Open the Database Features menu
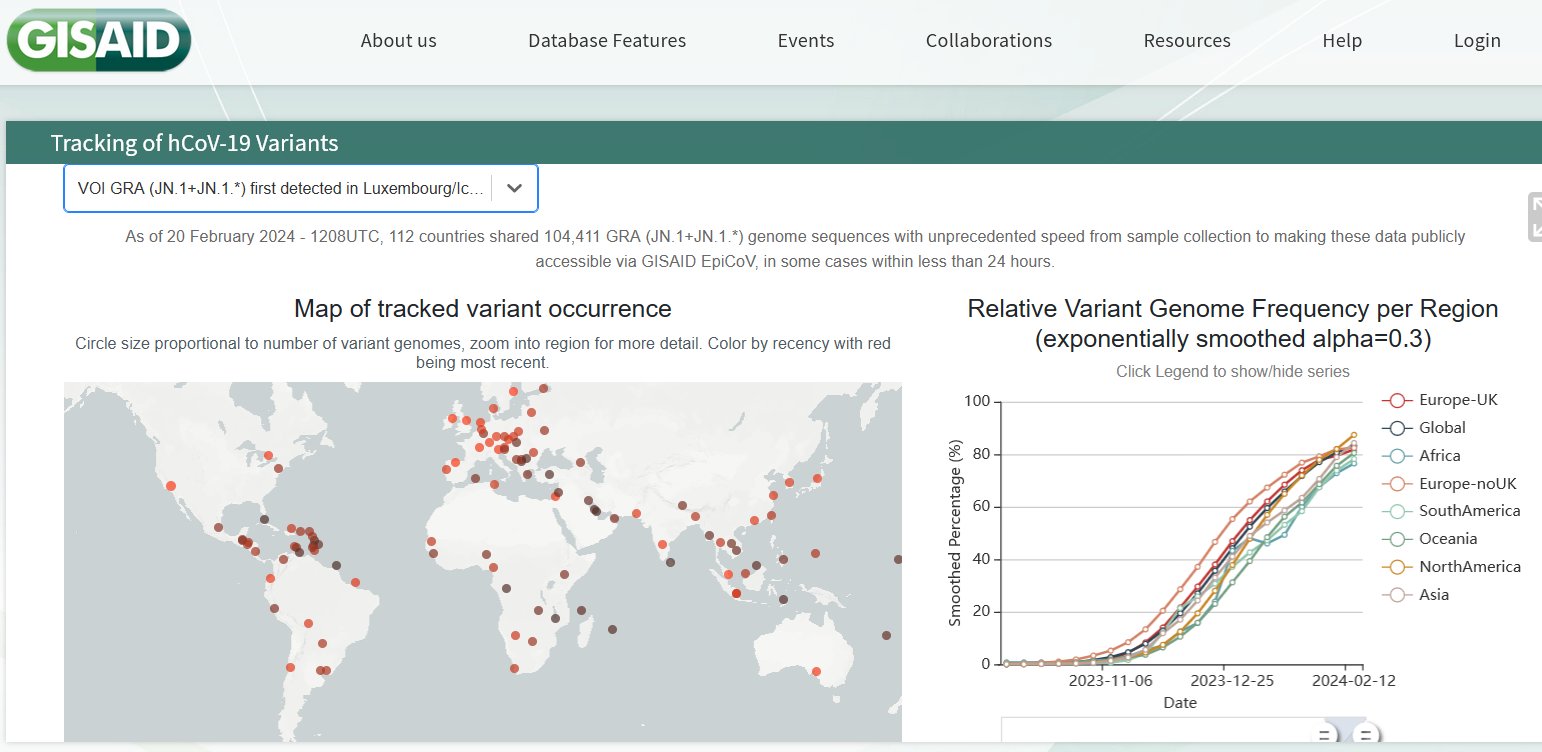1542x752 pixels. [x=607, y=41]
